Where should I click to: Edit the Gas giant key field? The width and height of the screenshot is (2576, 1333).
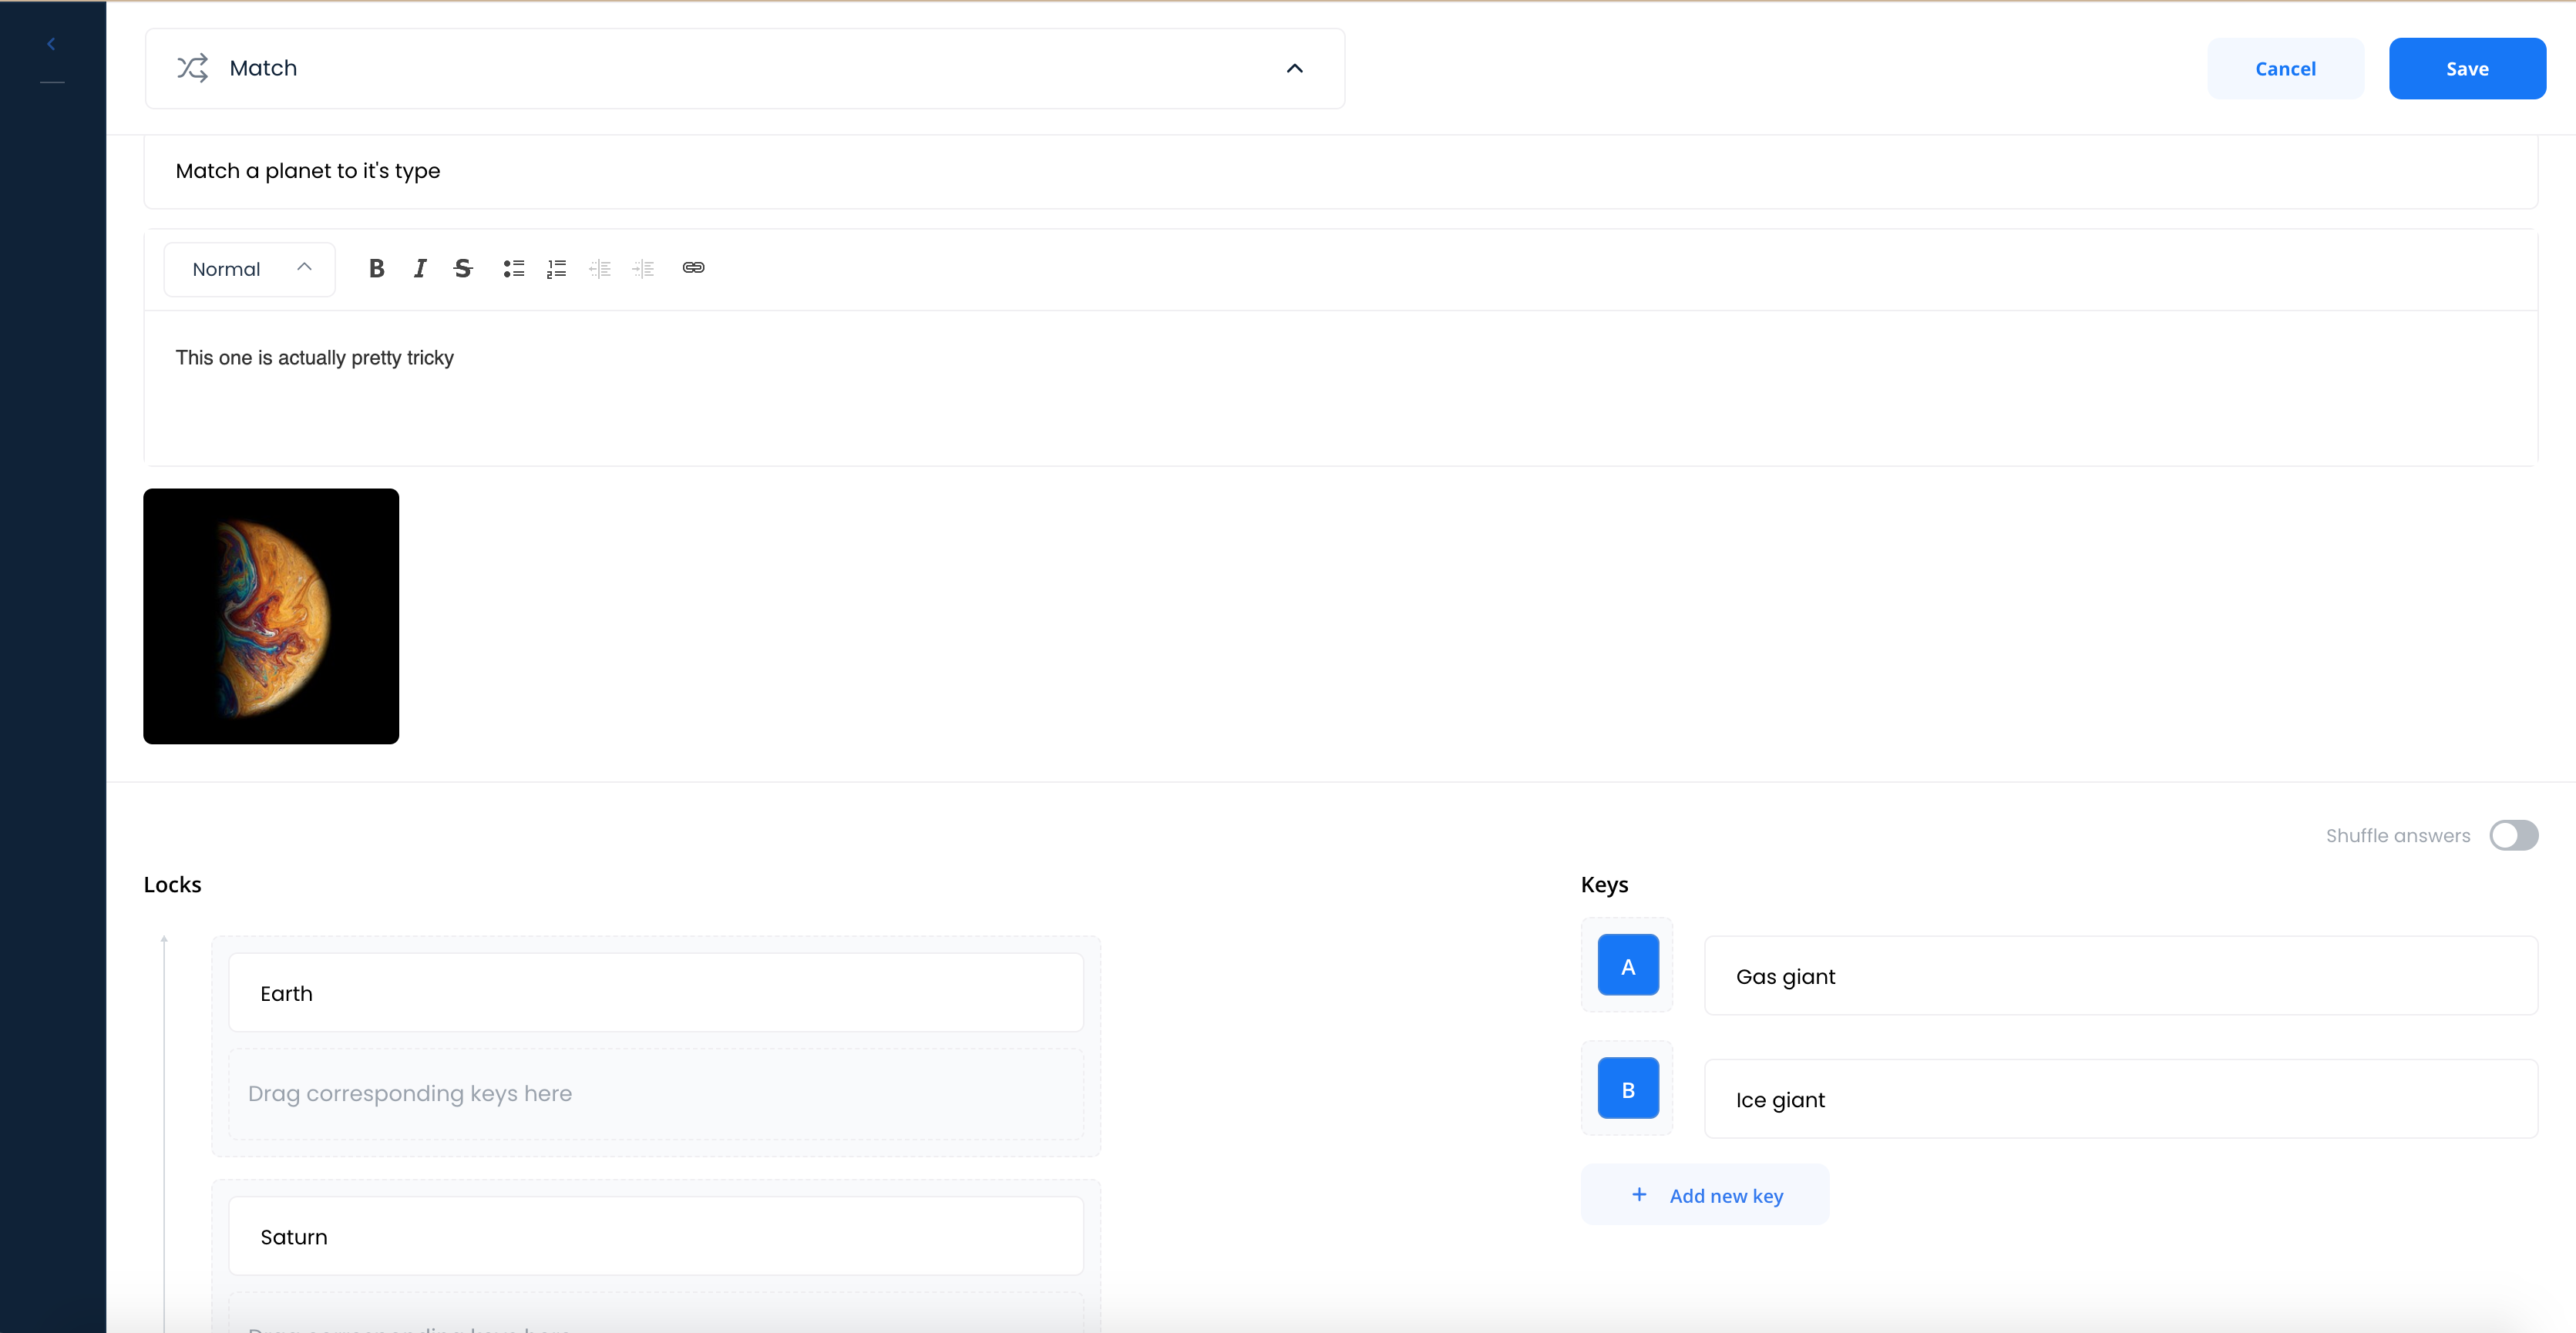tap(2120, 976)
